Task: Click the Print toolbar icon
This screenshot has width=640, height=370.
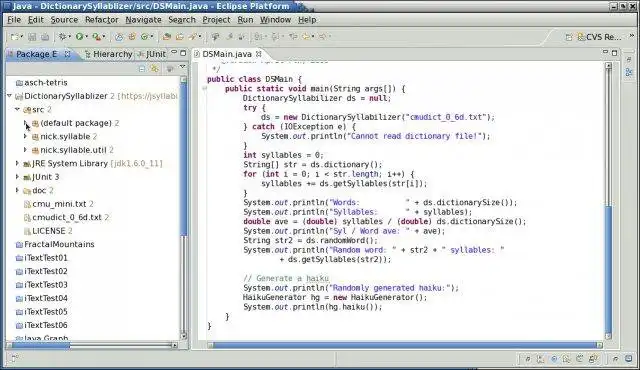Action: pyautogui.click(x=45, y=37)
